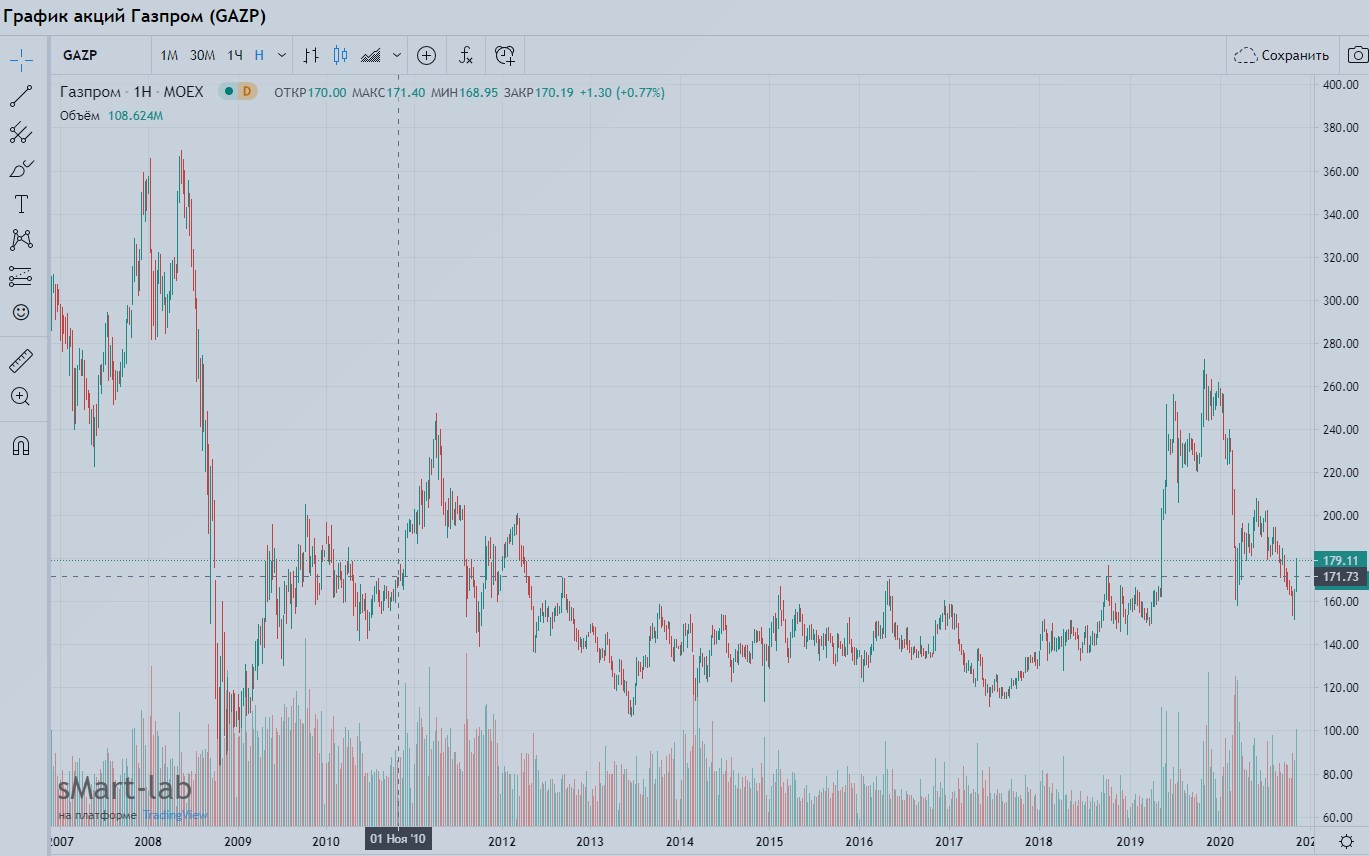The height and width of the screenshot is (856, 1369).
Task: Click the 2008 year label on time axis
Action: tap(148, 841)
